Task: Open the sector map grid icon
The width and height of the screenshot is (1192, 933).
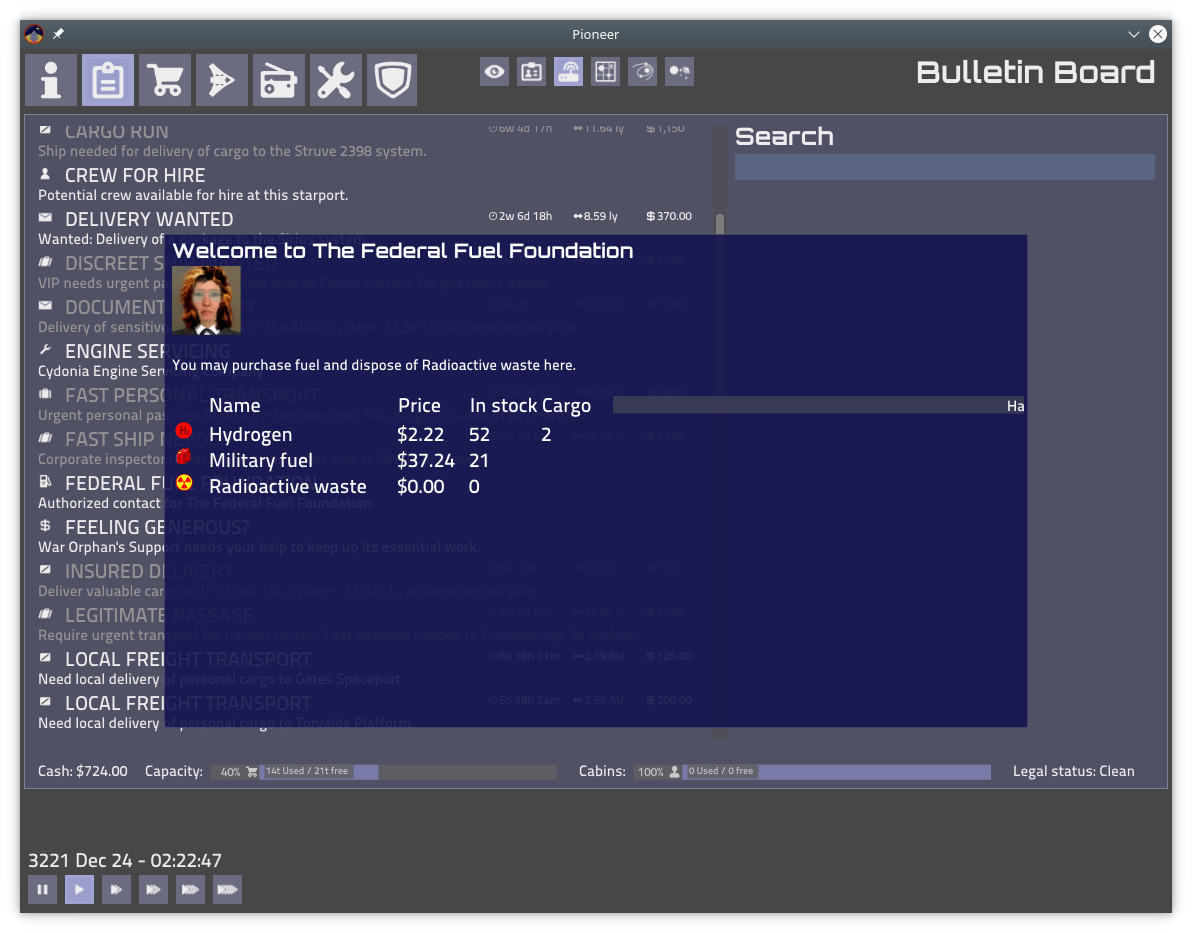Action: (x=606, y=72)
